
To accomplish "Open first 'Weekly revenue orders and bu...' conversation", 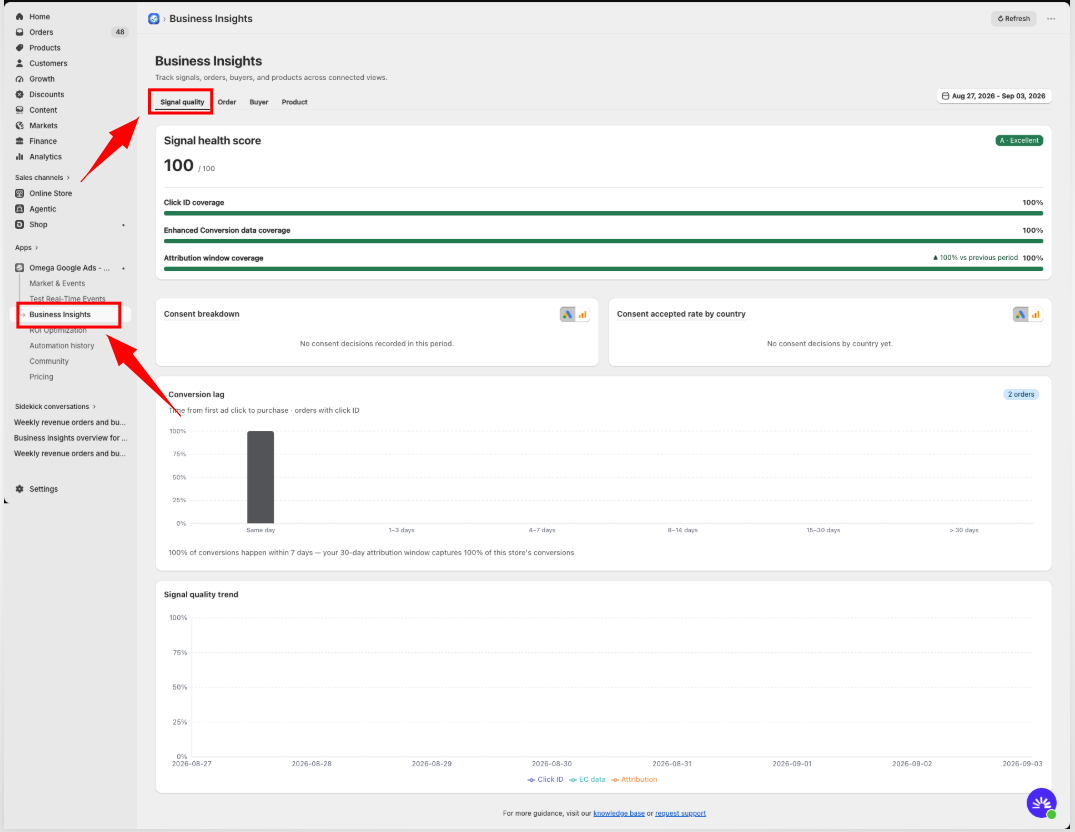I will pos(70,422).
